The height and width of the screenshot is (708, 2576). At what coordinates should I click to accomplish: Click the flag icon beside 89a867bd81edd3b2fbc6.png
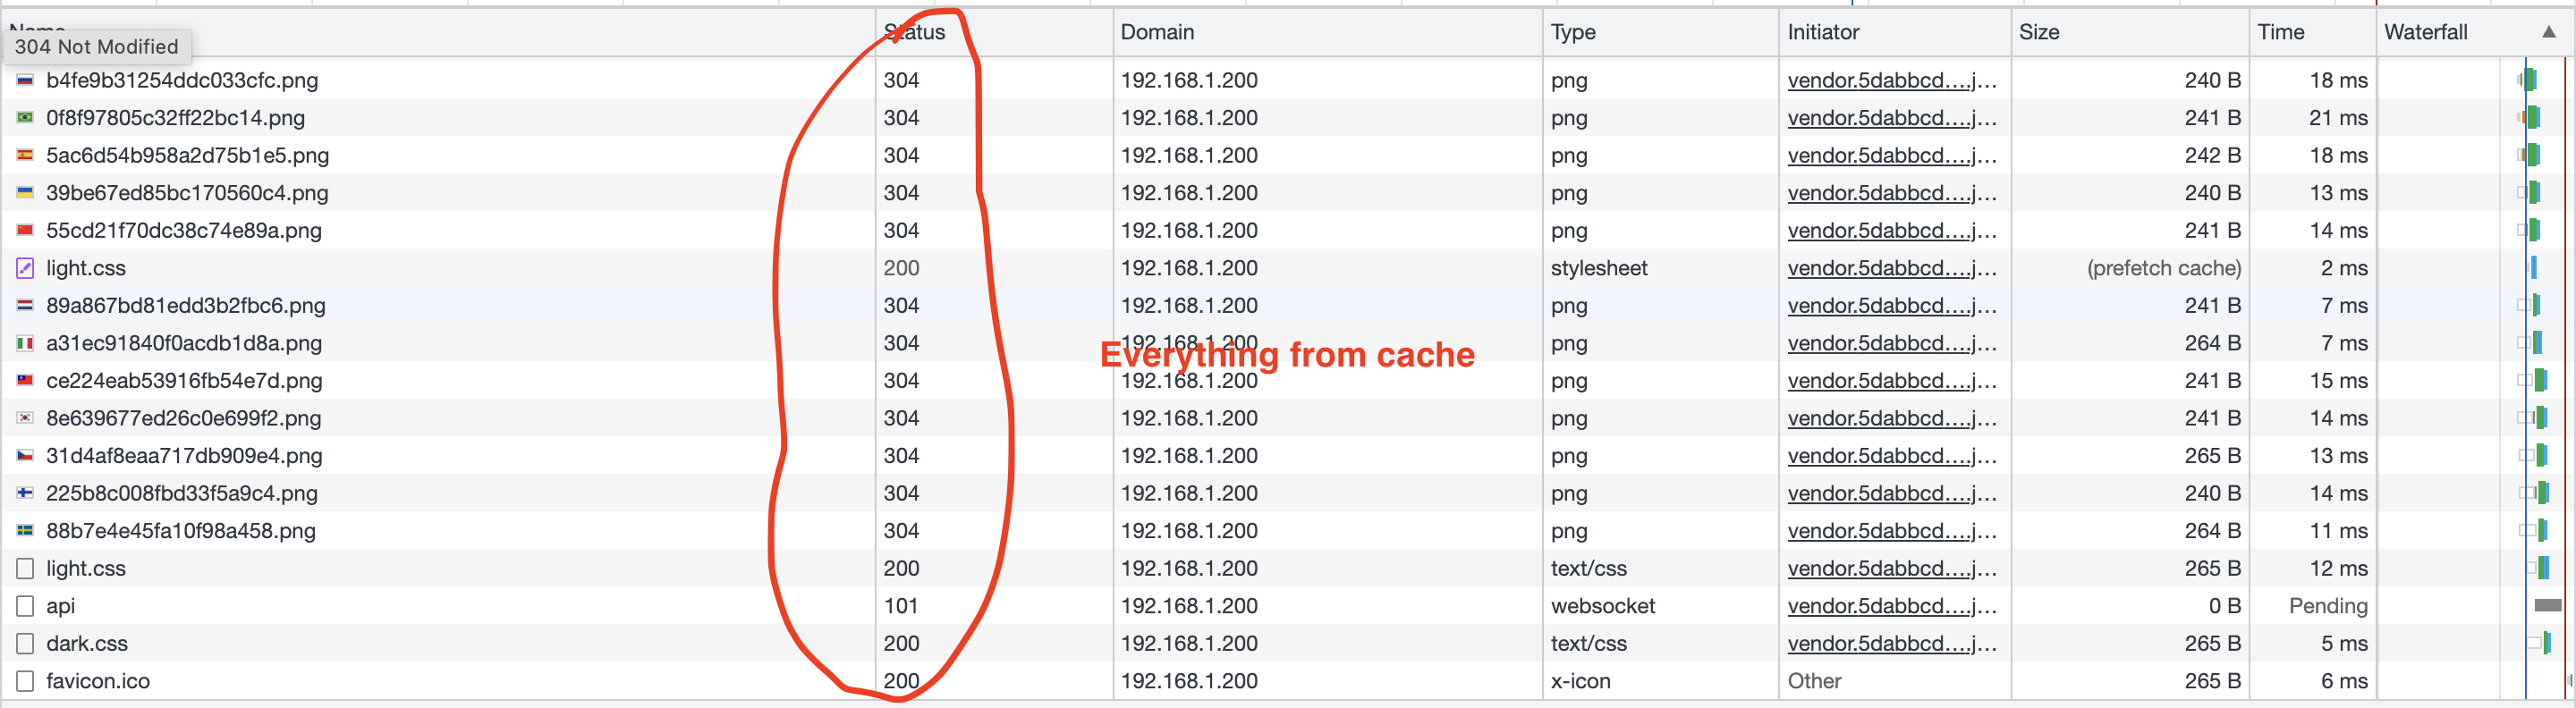[x=25, y=305]
